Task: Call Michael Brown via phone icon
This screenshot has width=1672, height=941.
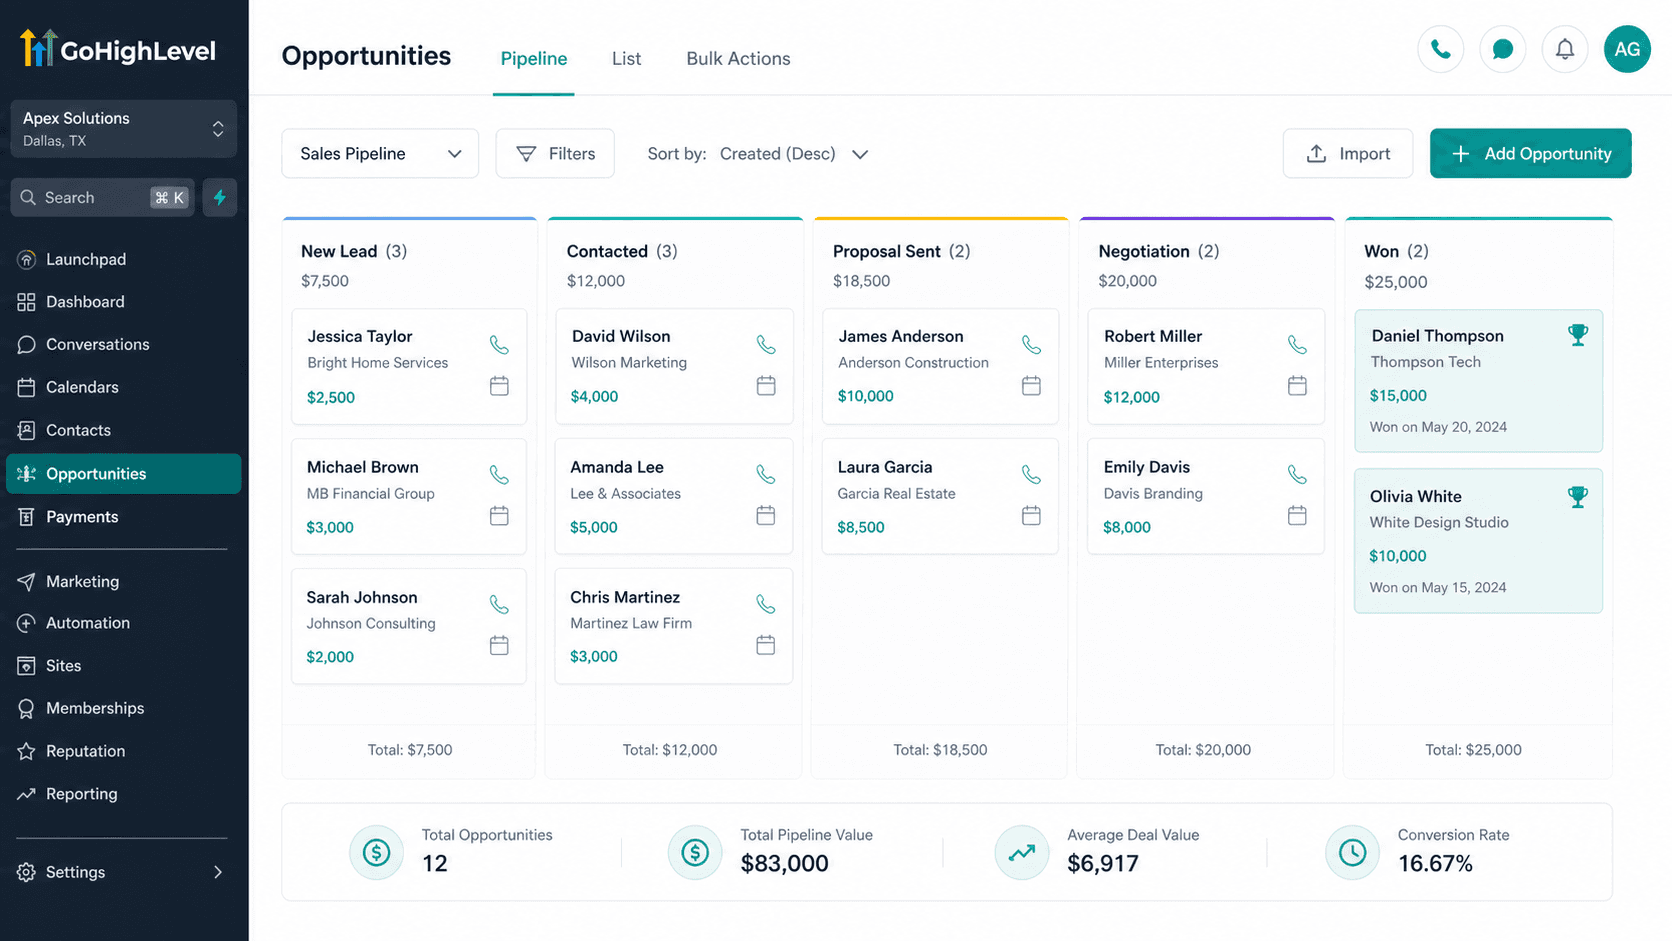Action: (x=499, y=475)
